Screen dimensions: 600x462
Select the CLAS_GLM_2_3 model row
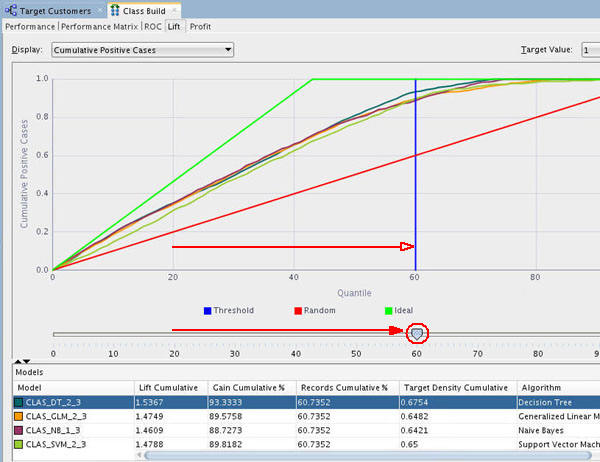[307, 416]
